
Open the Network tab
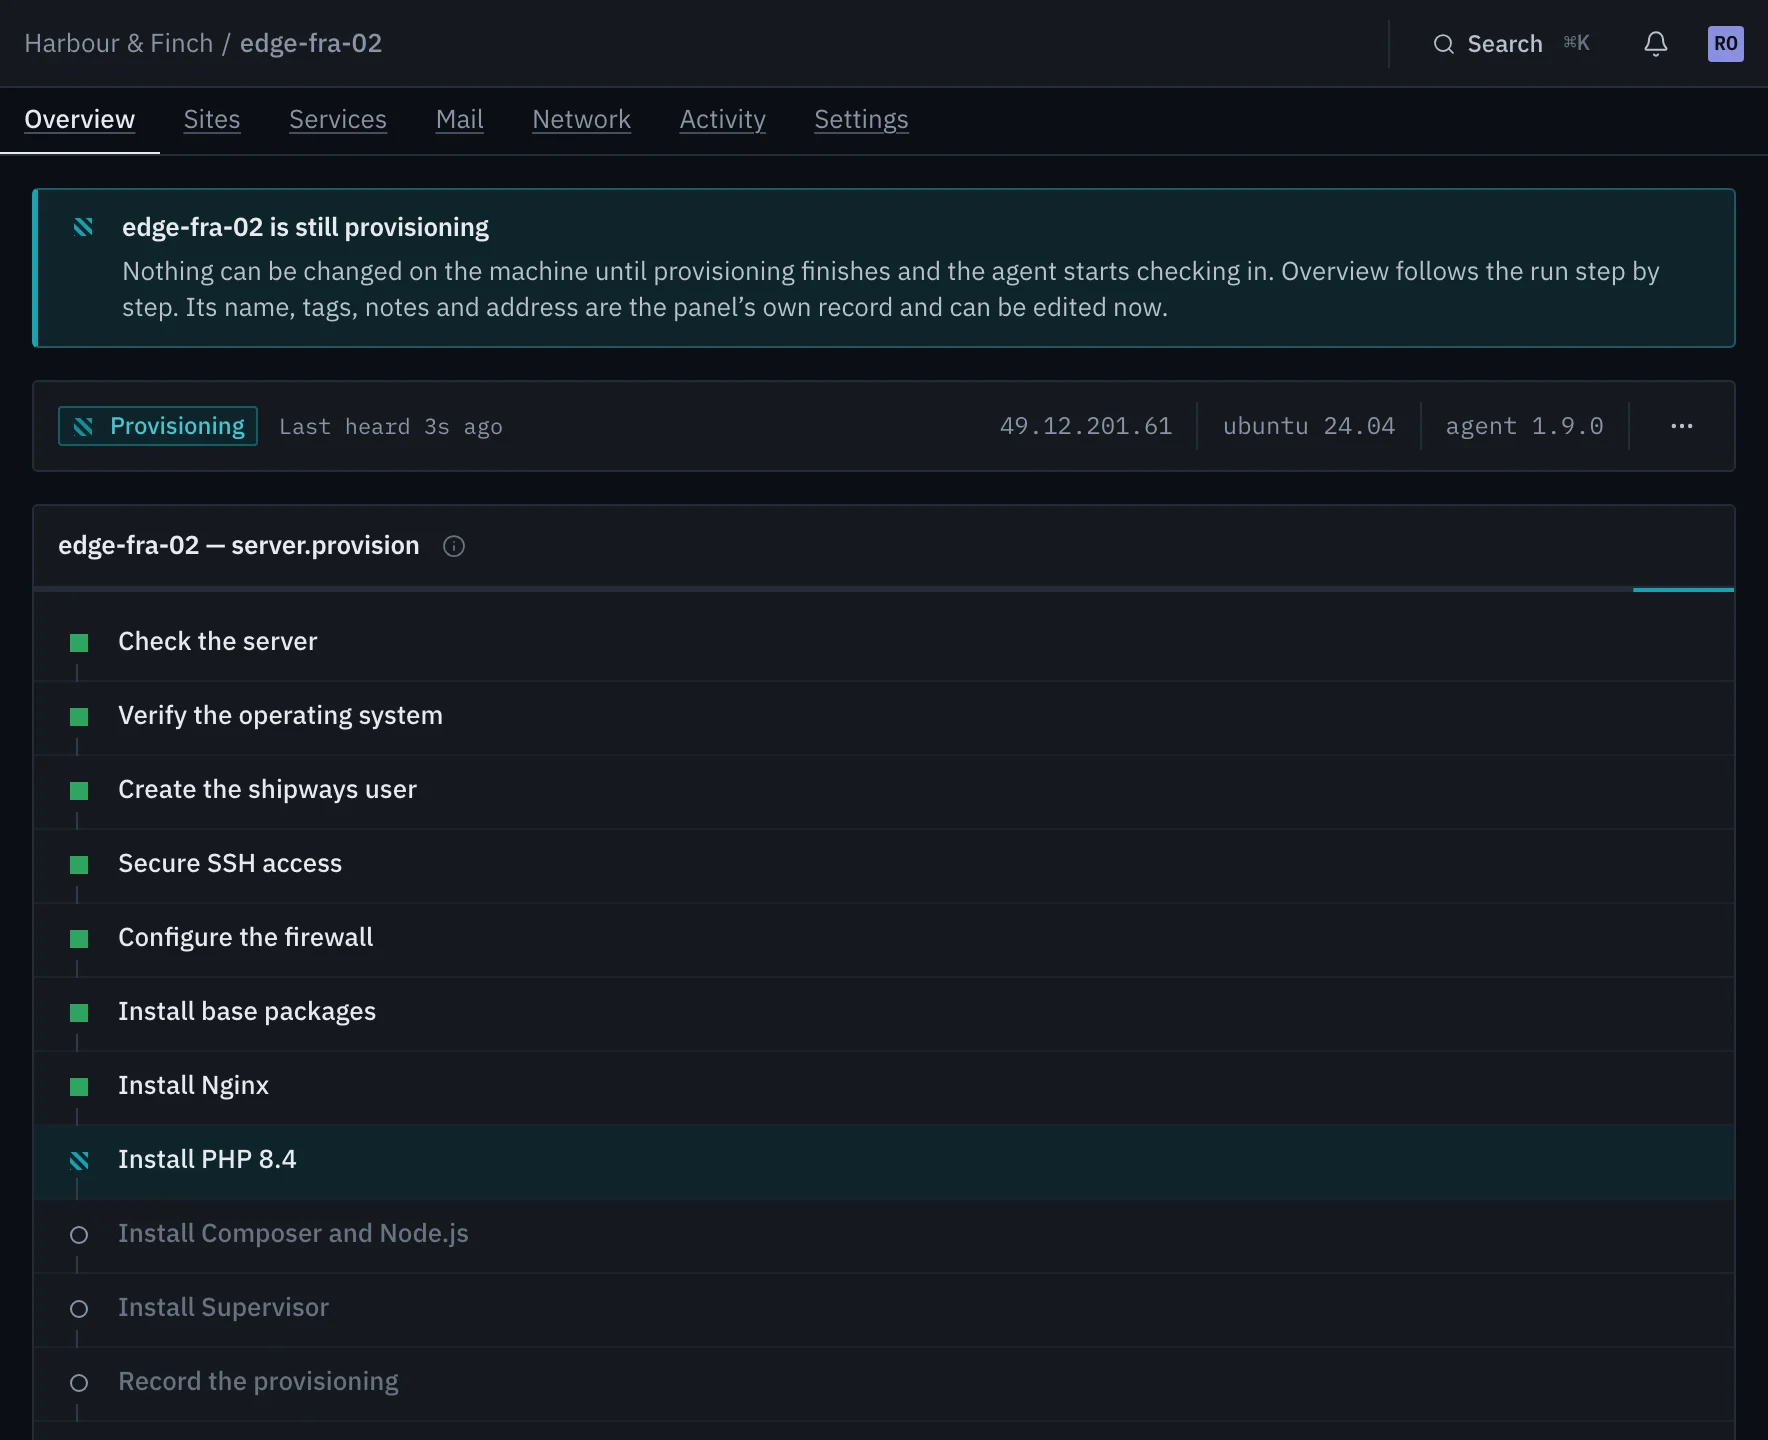(582, 120)
